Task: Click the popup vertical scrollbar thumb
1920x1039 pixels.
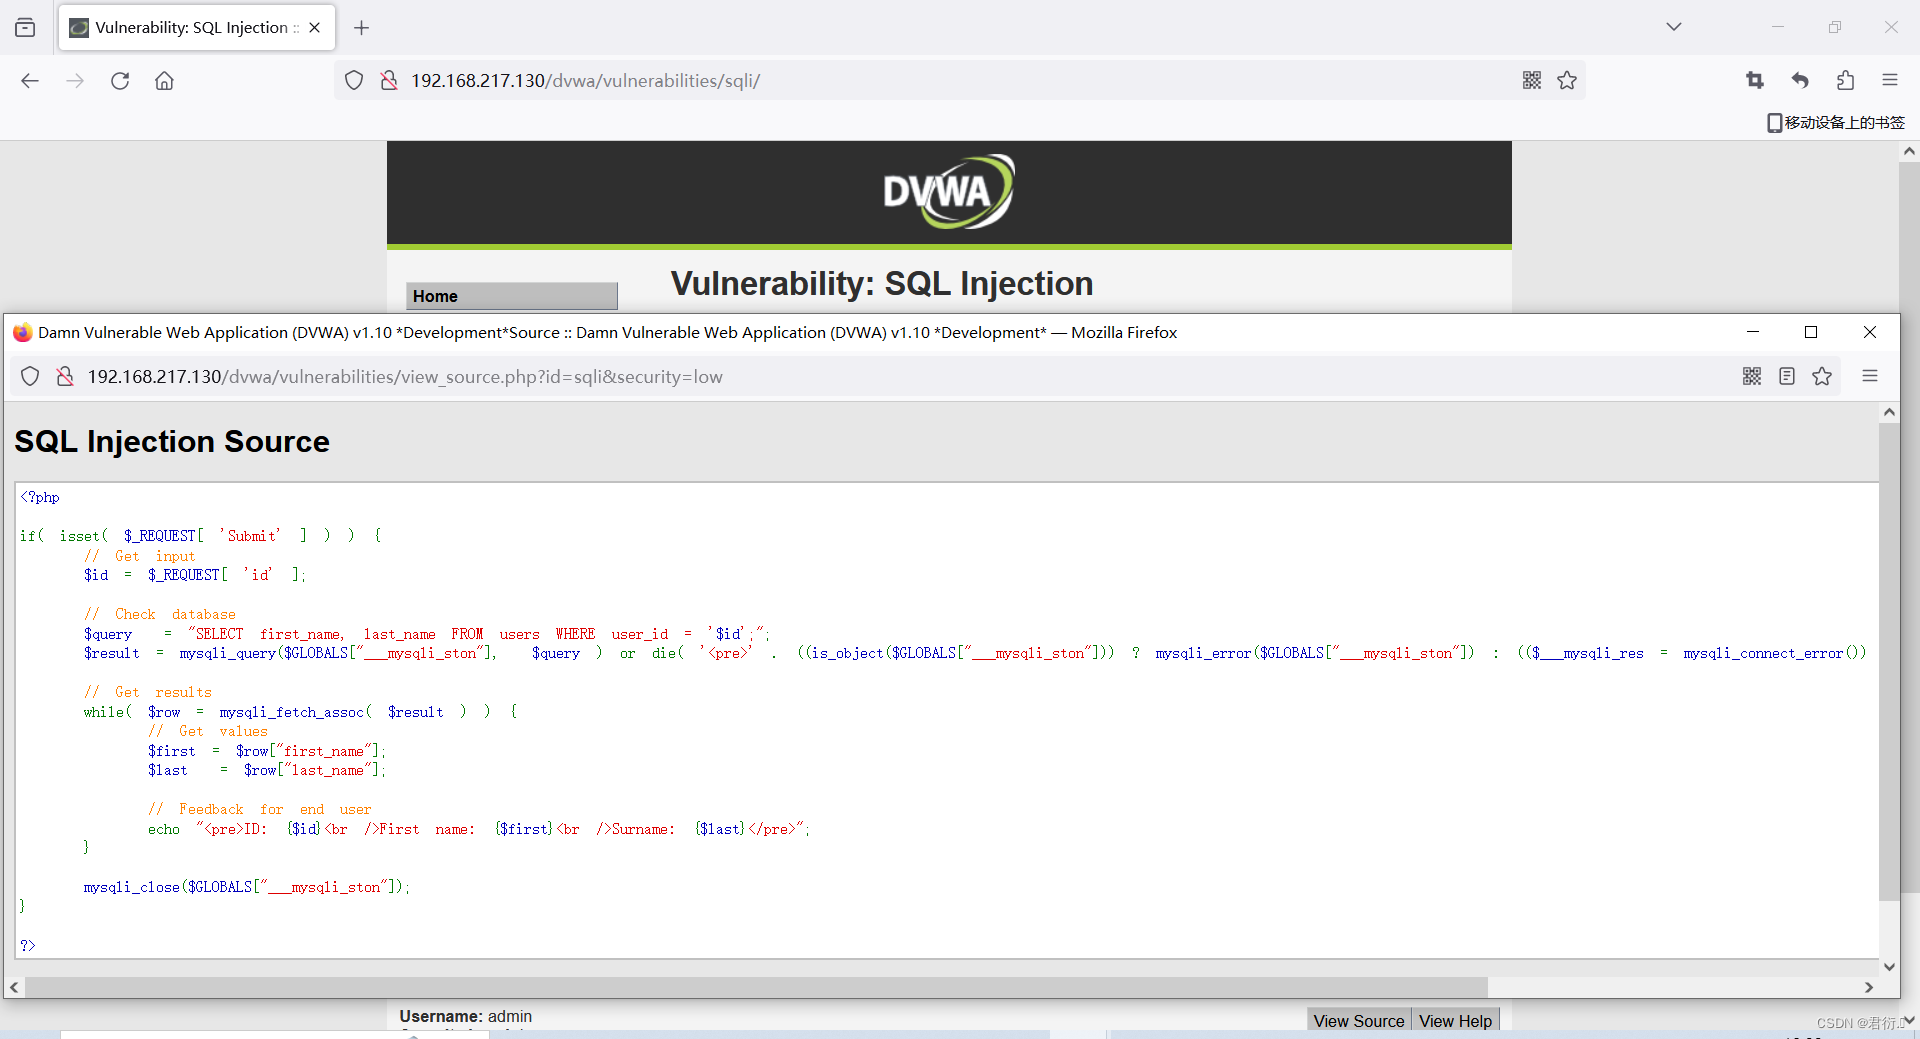Action: pyautogui.click(x=1889, y=662)
